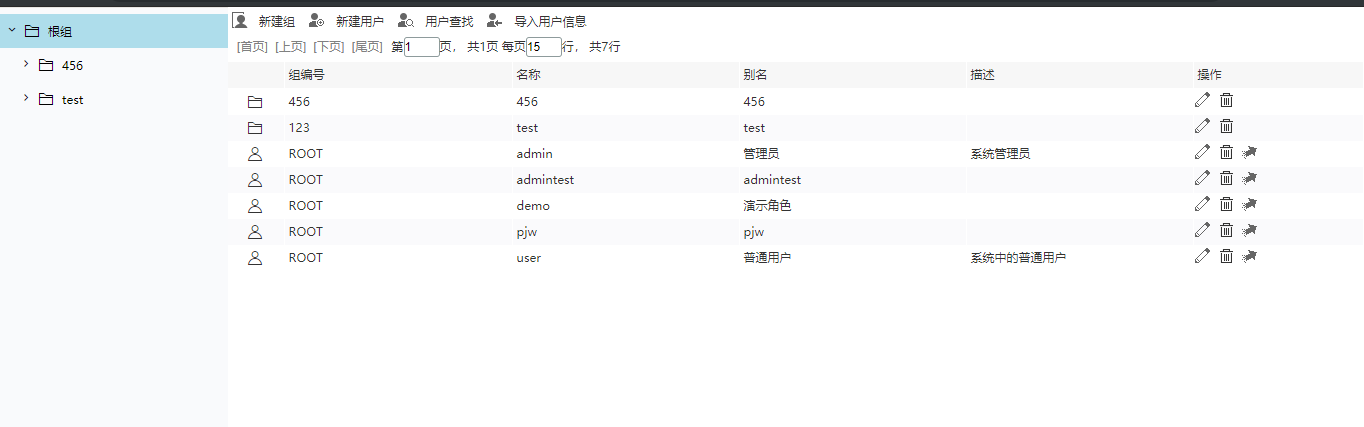
Task: Edit the user named user
Action: (1202, 256)
